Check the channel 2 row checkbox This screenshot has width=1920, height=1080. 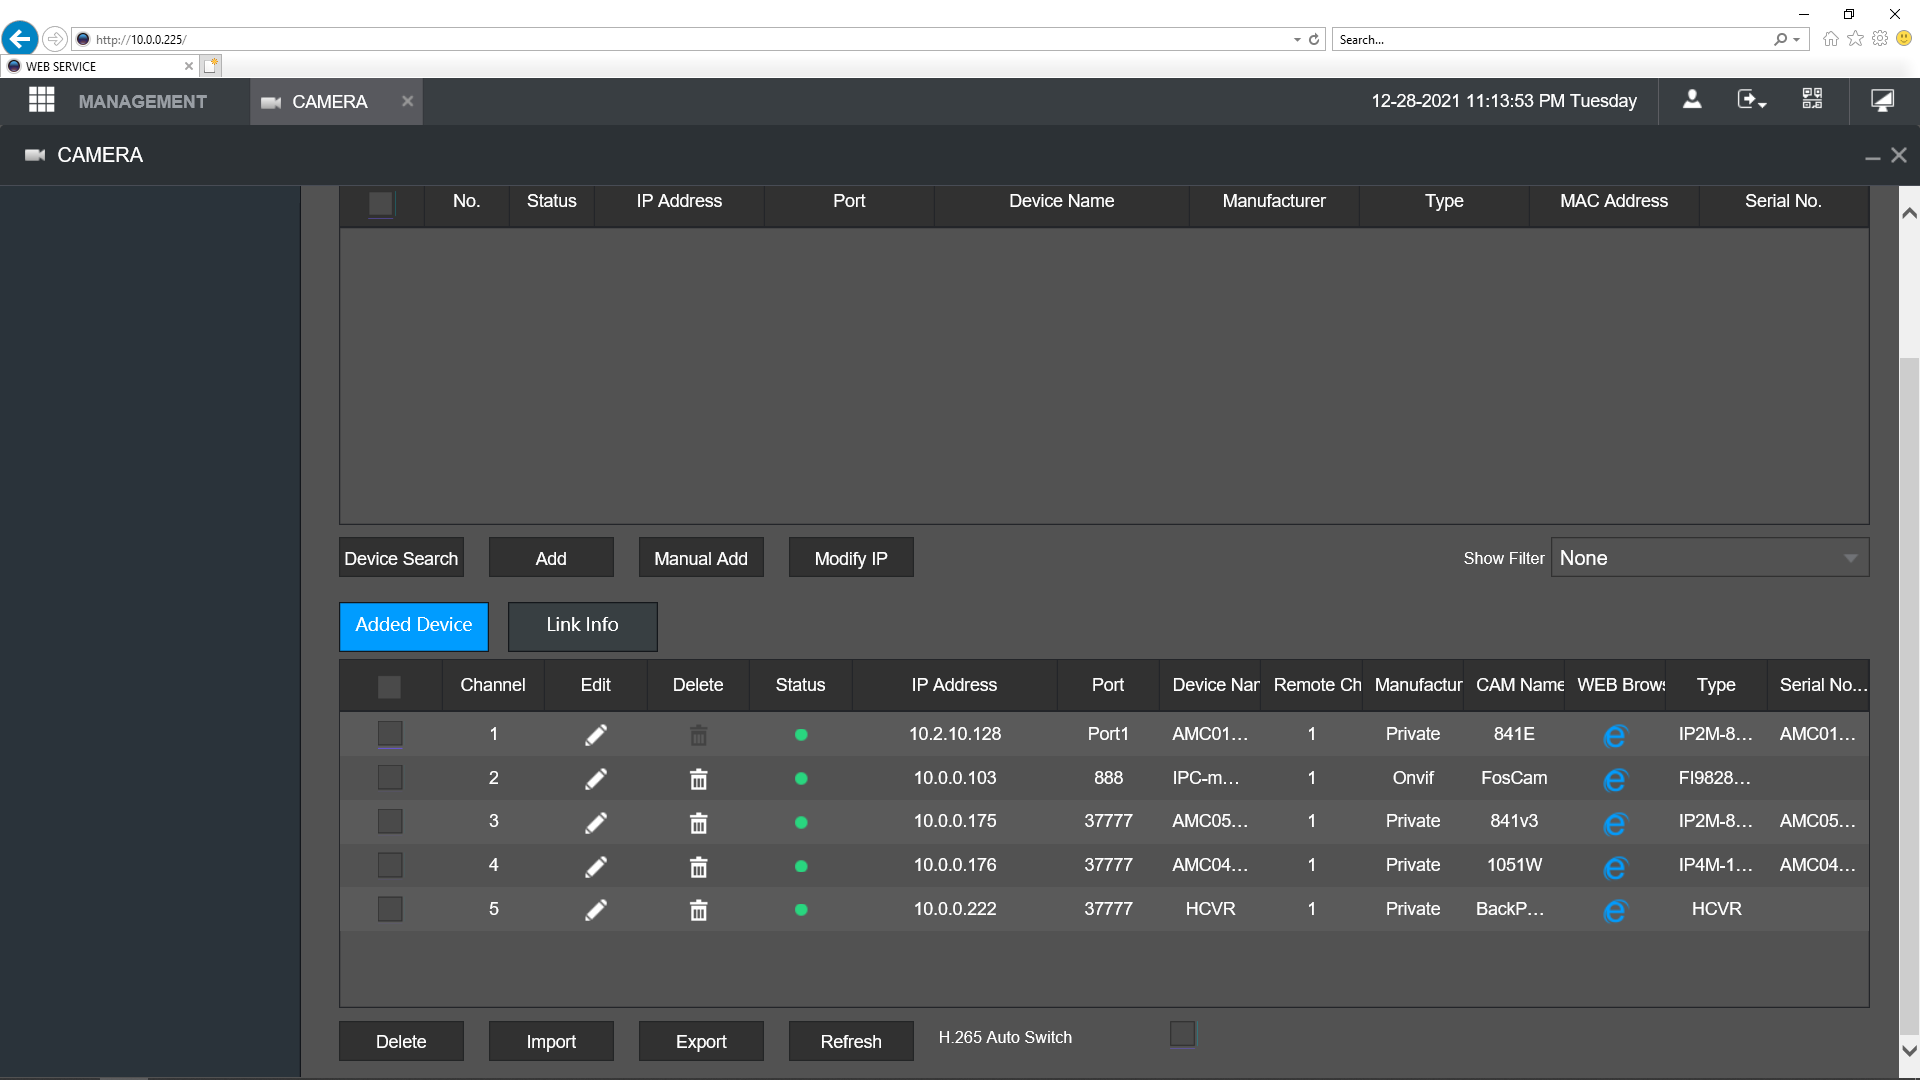coord(390,778)
